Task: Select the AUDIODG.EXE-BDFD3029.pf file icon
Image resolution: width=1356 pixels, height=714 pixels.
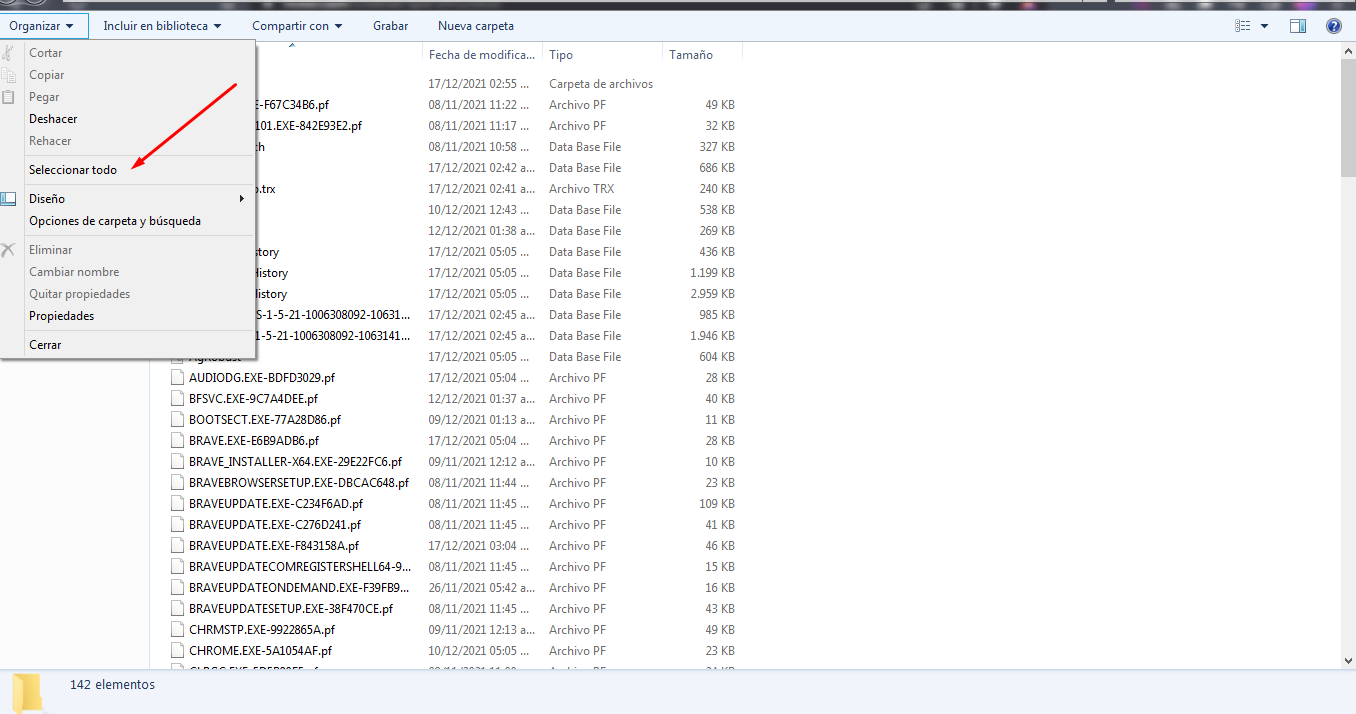Action: [178, 378]
